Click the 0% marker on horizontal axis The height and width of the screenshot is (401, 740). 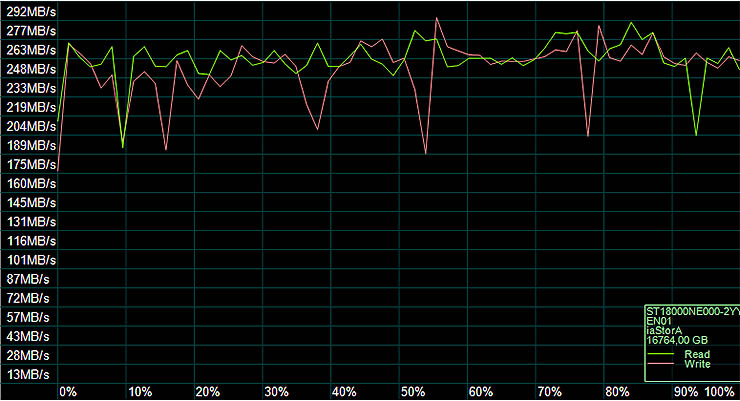[68, 391]
